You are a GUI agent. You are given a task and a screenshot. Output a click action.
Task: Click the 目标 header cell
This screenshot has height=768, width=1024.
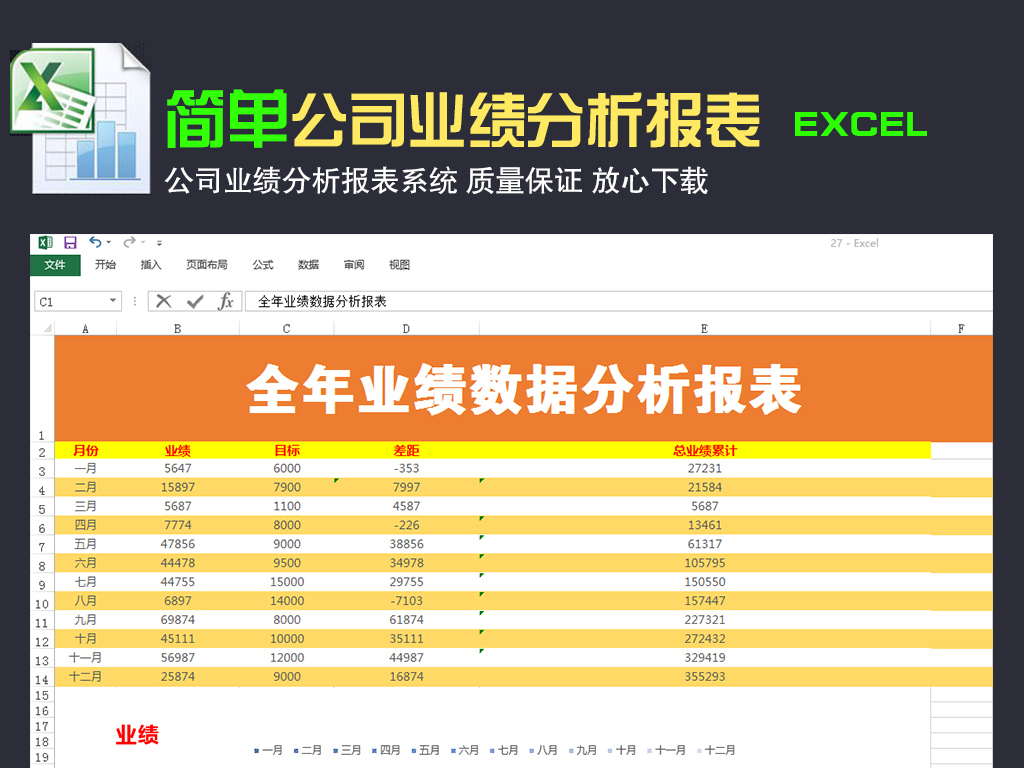[x=287, y=451]
